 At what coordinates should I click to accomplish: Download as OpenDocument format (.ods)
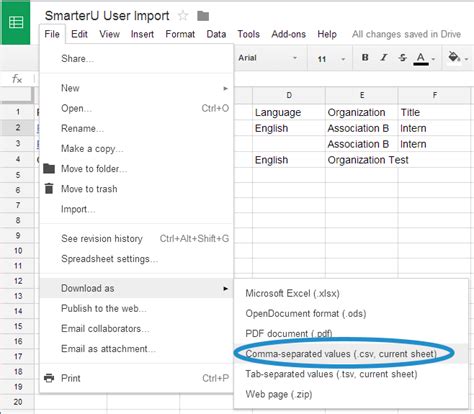351,314
